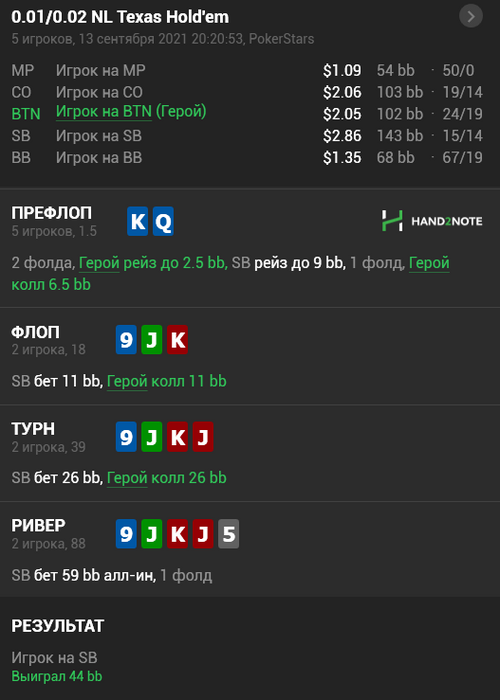Open the 'Игрок на BTN' hero link

(104, 112)
